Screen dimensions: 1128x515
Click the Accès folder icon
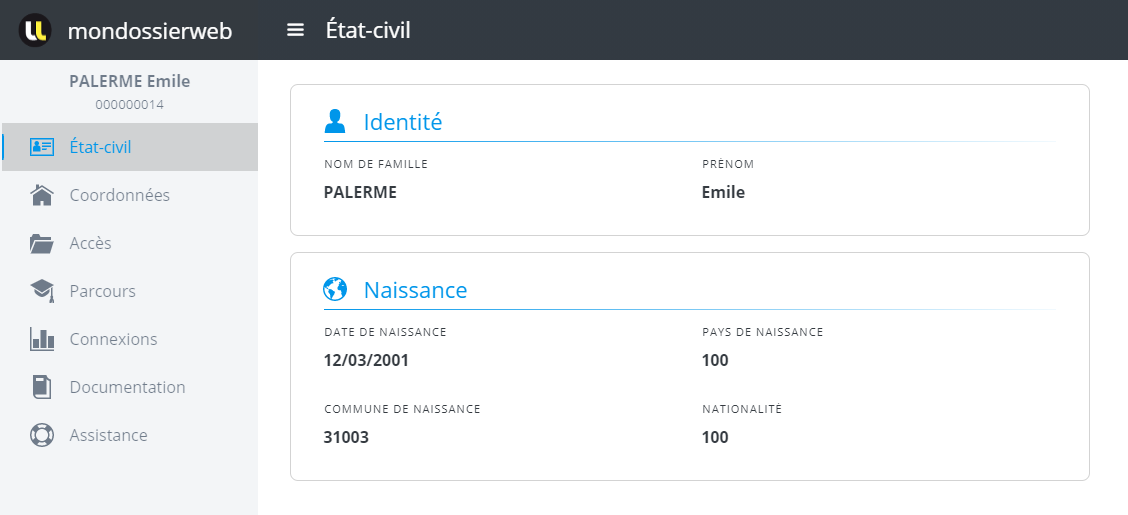[x=42, y=243]
